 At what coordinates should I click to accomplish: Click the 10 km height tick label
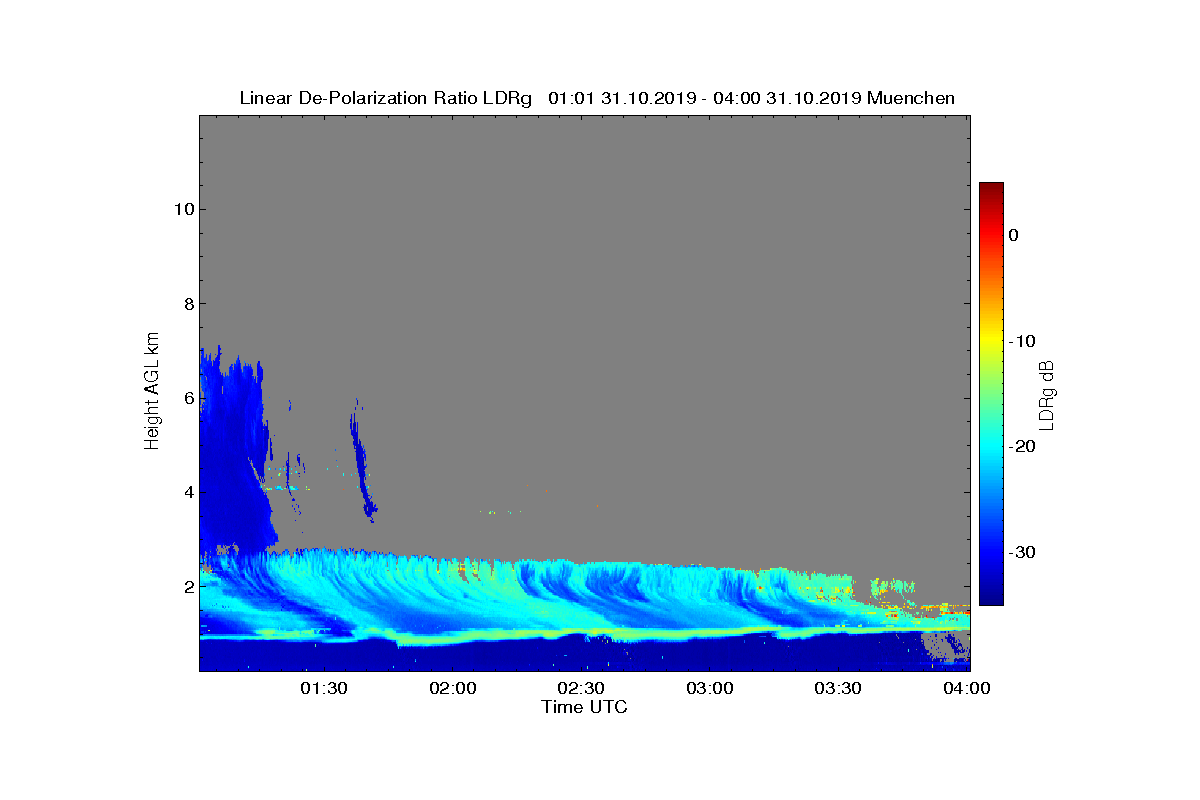pos(182,209)
